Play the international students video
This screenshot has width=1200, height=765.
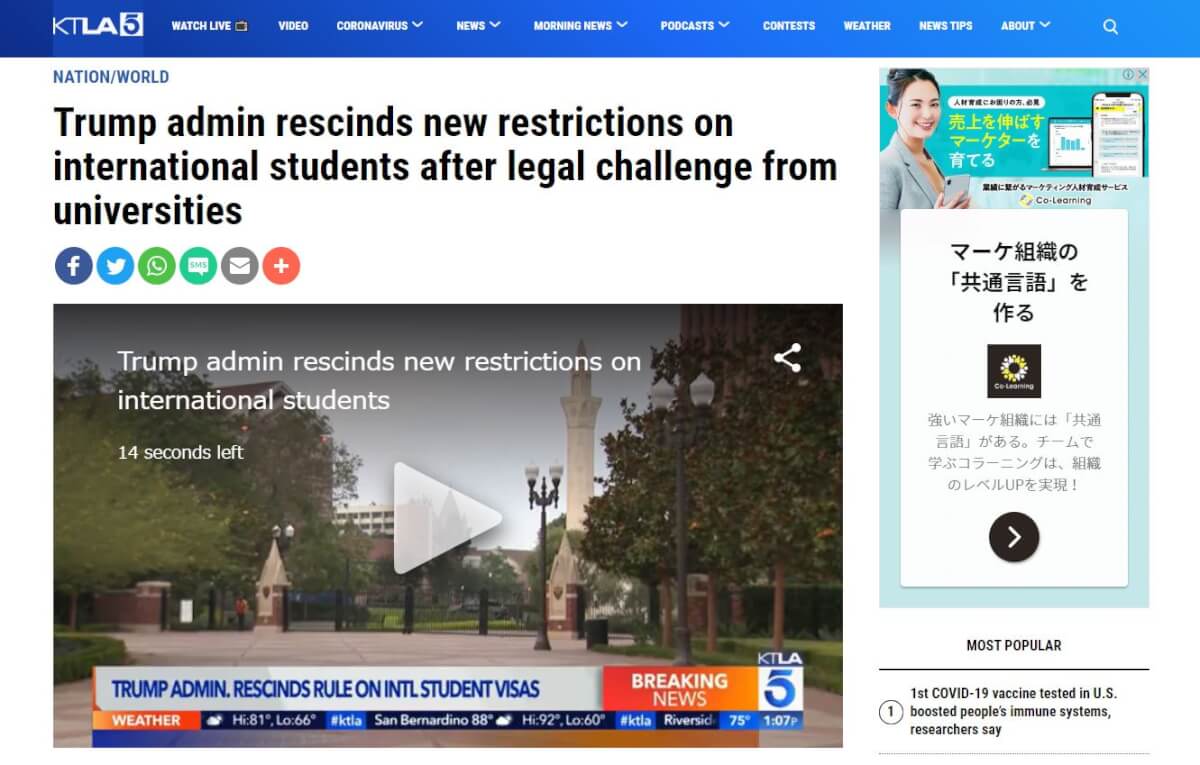point(447,518)
